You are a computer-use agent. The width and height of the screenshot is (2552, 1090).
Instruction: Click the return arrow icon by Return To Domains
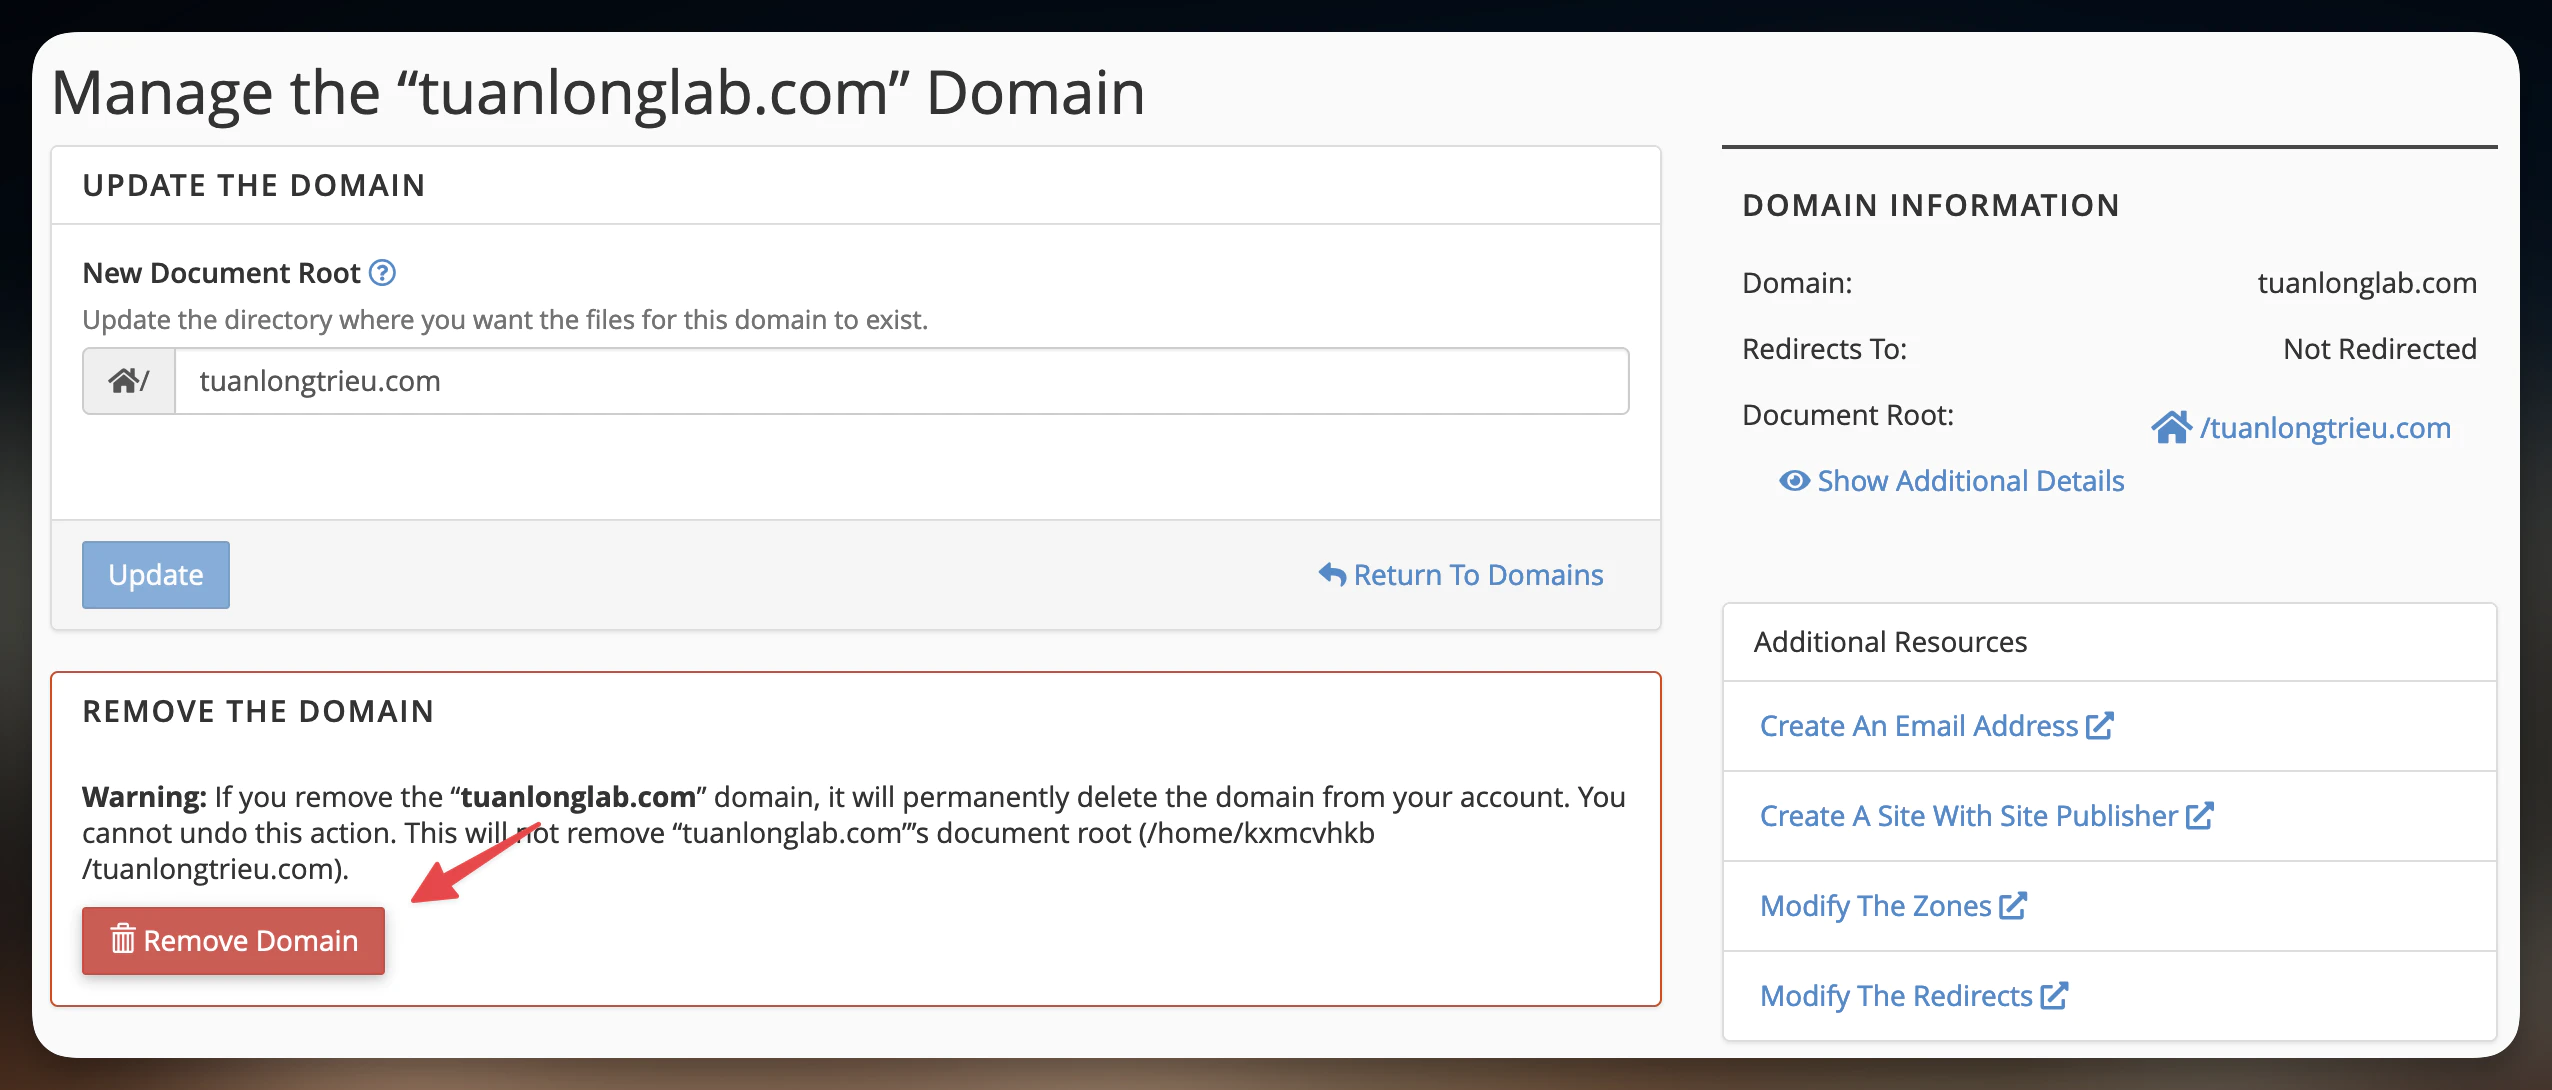coord(1332,575)
